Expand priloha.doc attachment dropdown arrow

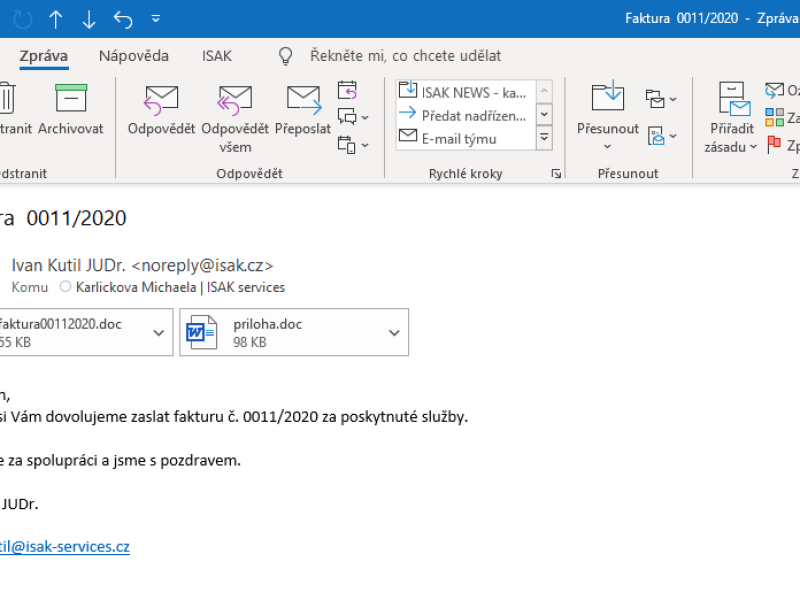[394, 333]
